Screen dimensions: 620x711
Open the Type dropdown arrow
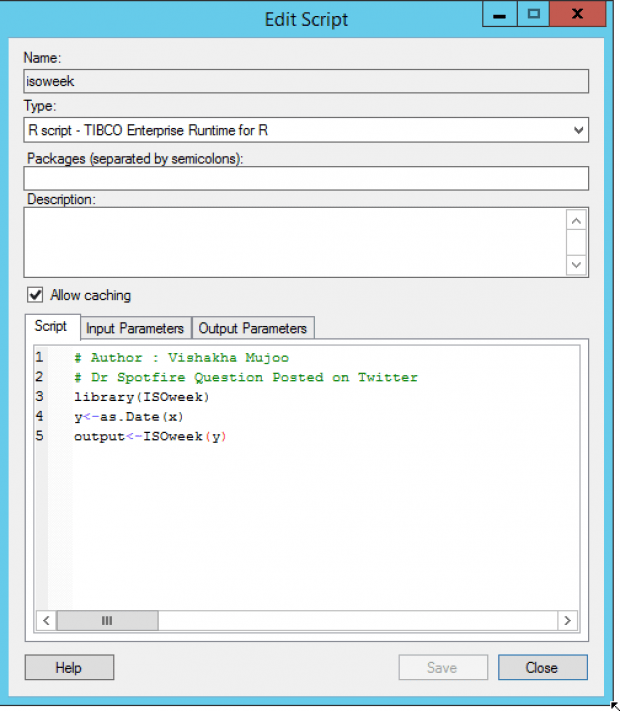pyautogui.click(x=578, y=131)
